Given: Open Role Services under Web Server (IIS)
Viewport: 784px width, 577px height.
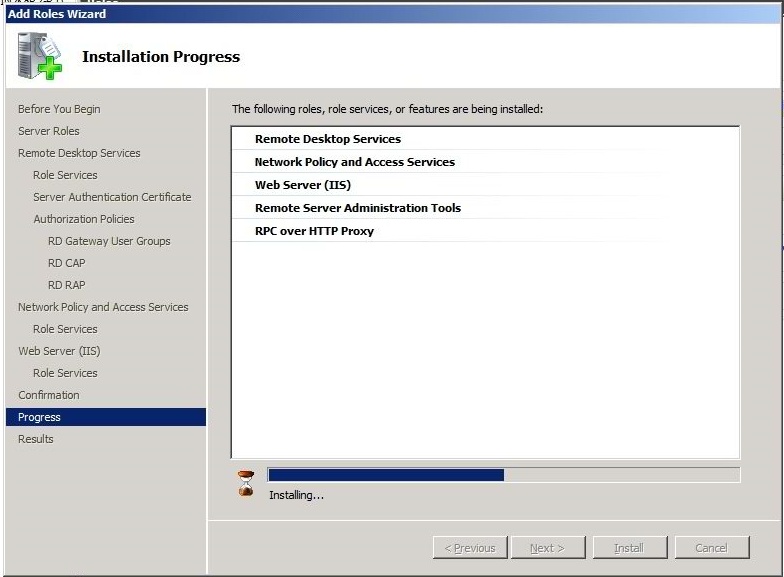Looking at the screenshot, I should coord(65,373).
